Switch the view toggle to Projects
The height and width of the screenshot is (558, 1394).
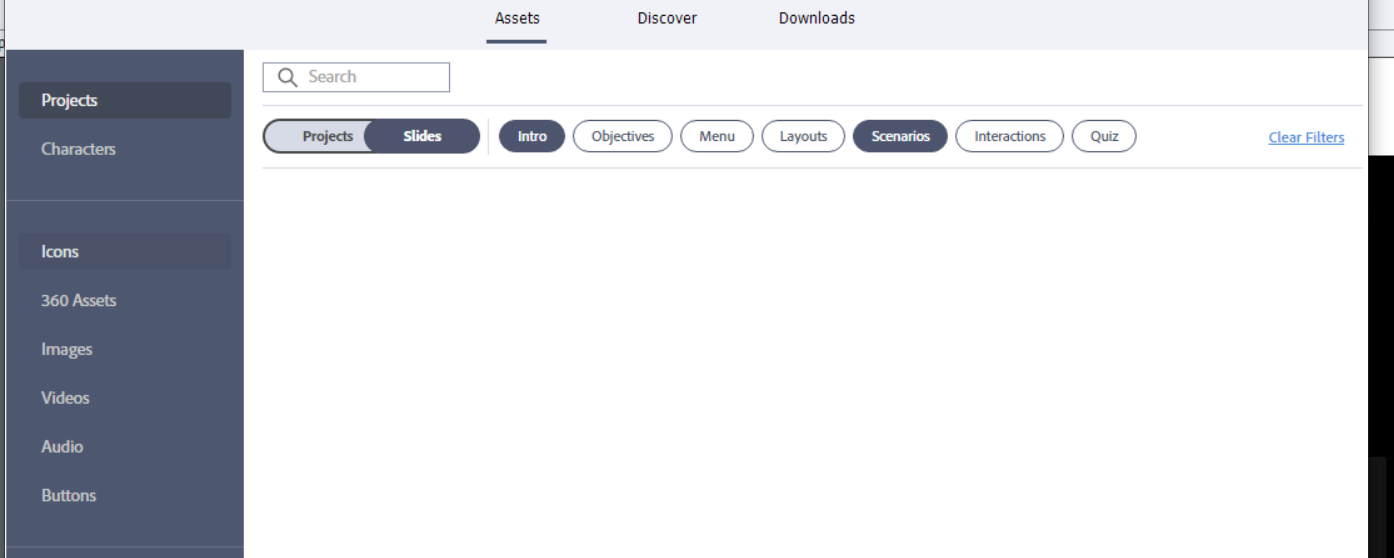pos(327,136)
